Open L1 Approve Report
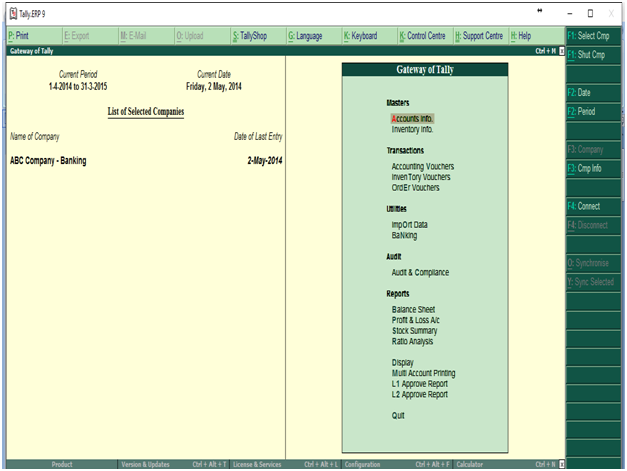627x471 pixels. click(x=419, y=384)
